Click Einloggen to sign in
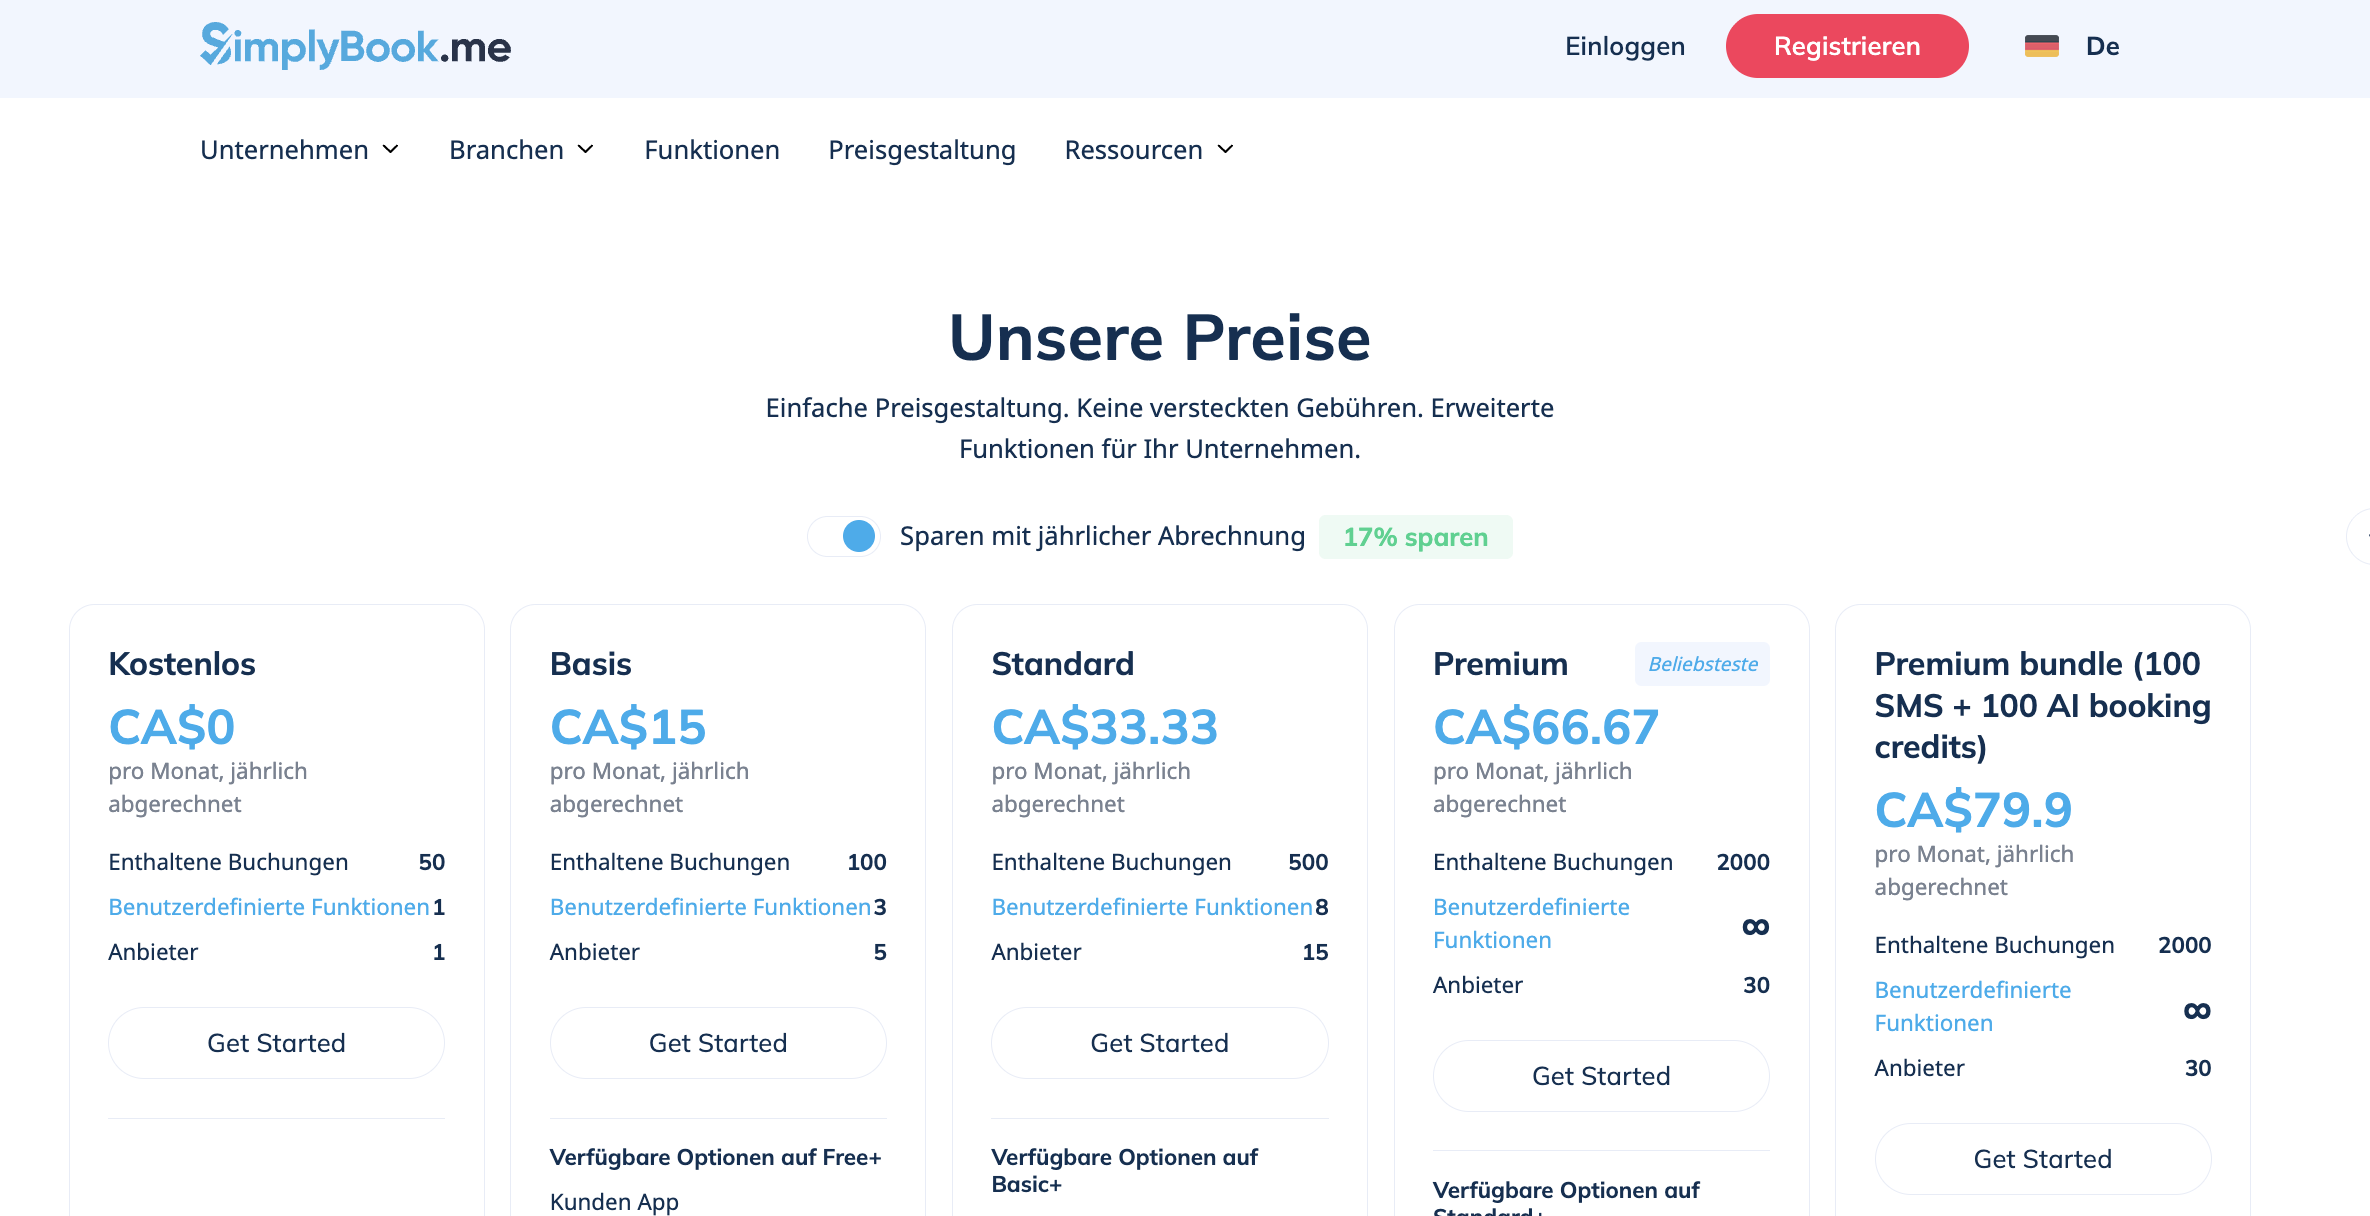2370x1216 pixels. [1624, 46]
